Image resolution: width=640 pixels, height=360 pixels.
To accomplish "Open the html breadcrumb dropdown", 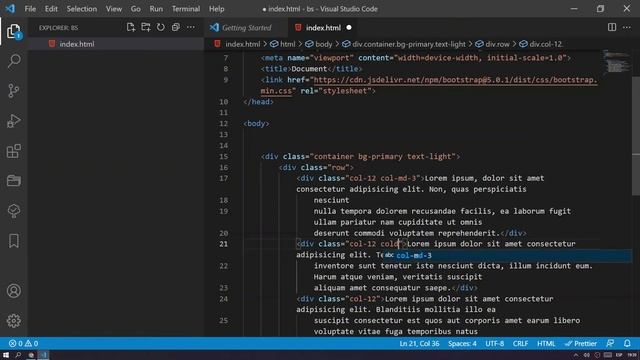I will (287, 44).
